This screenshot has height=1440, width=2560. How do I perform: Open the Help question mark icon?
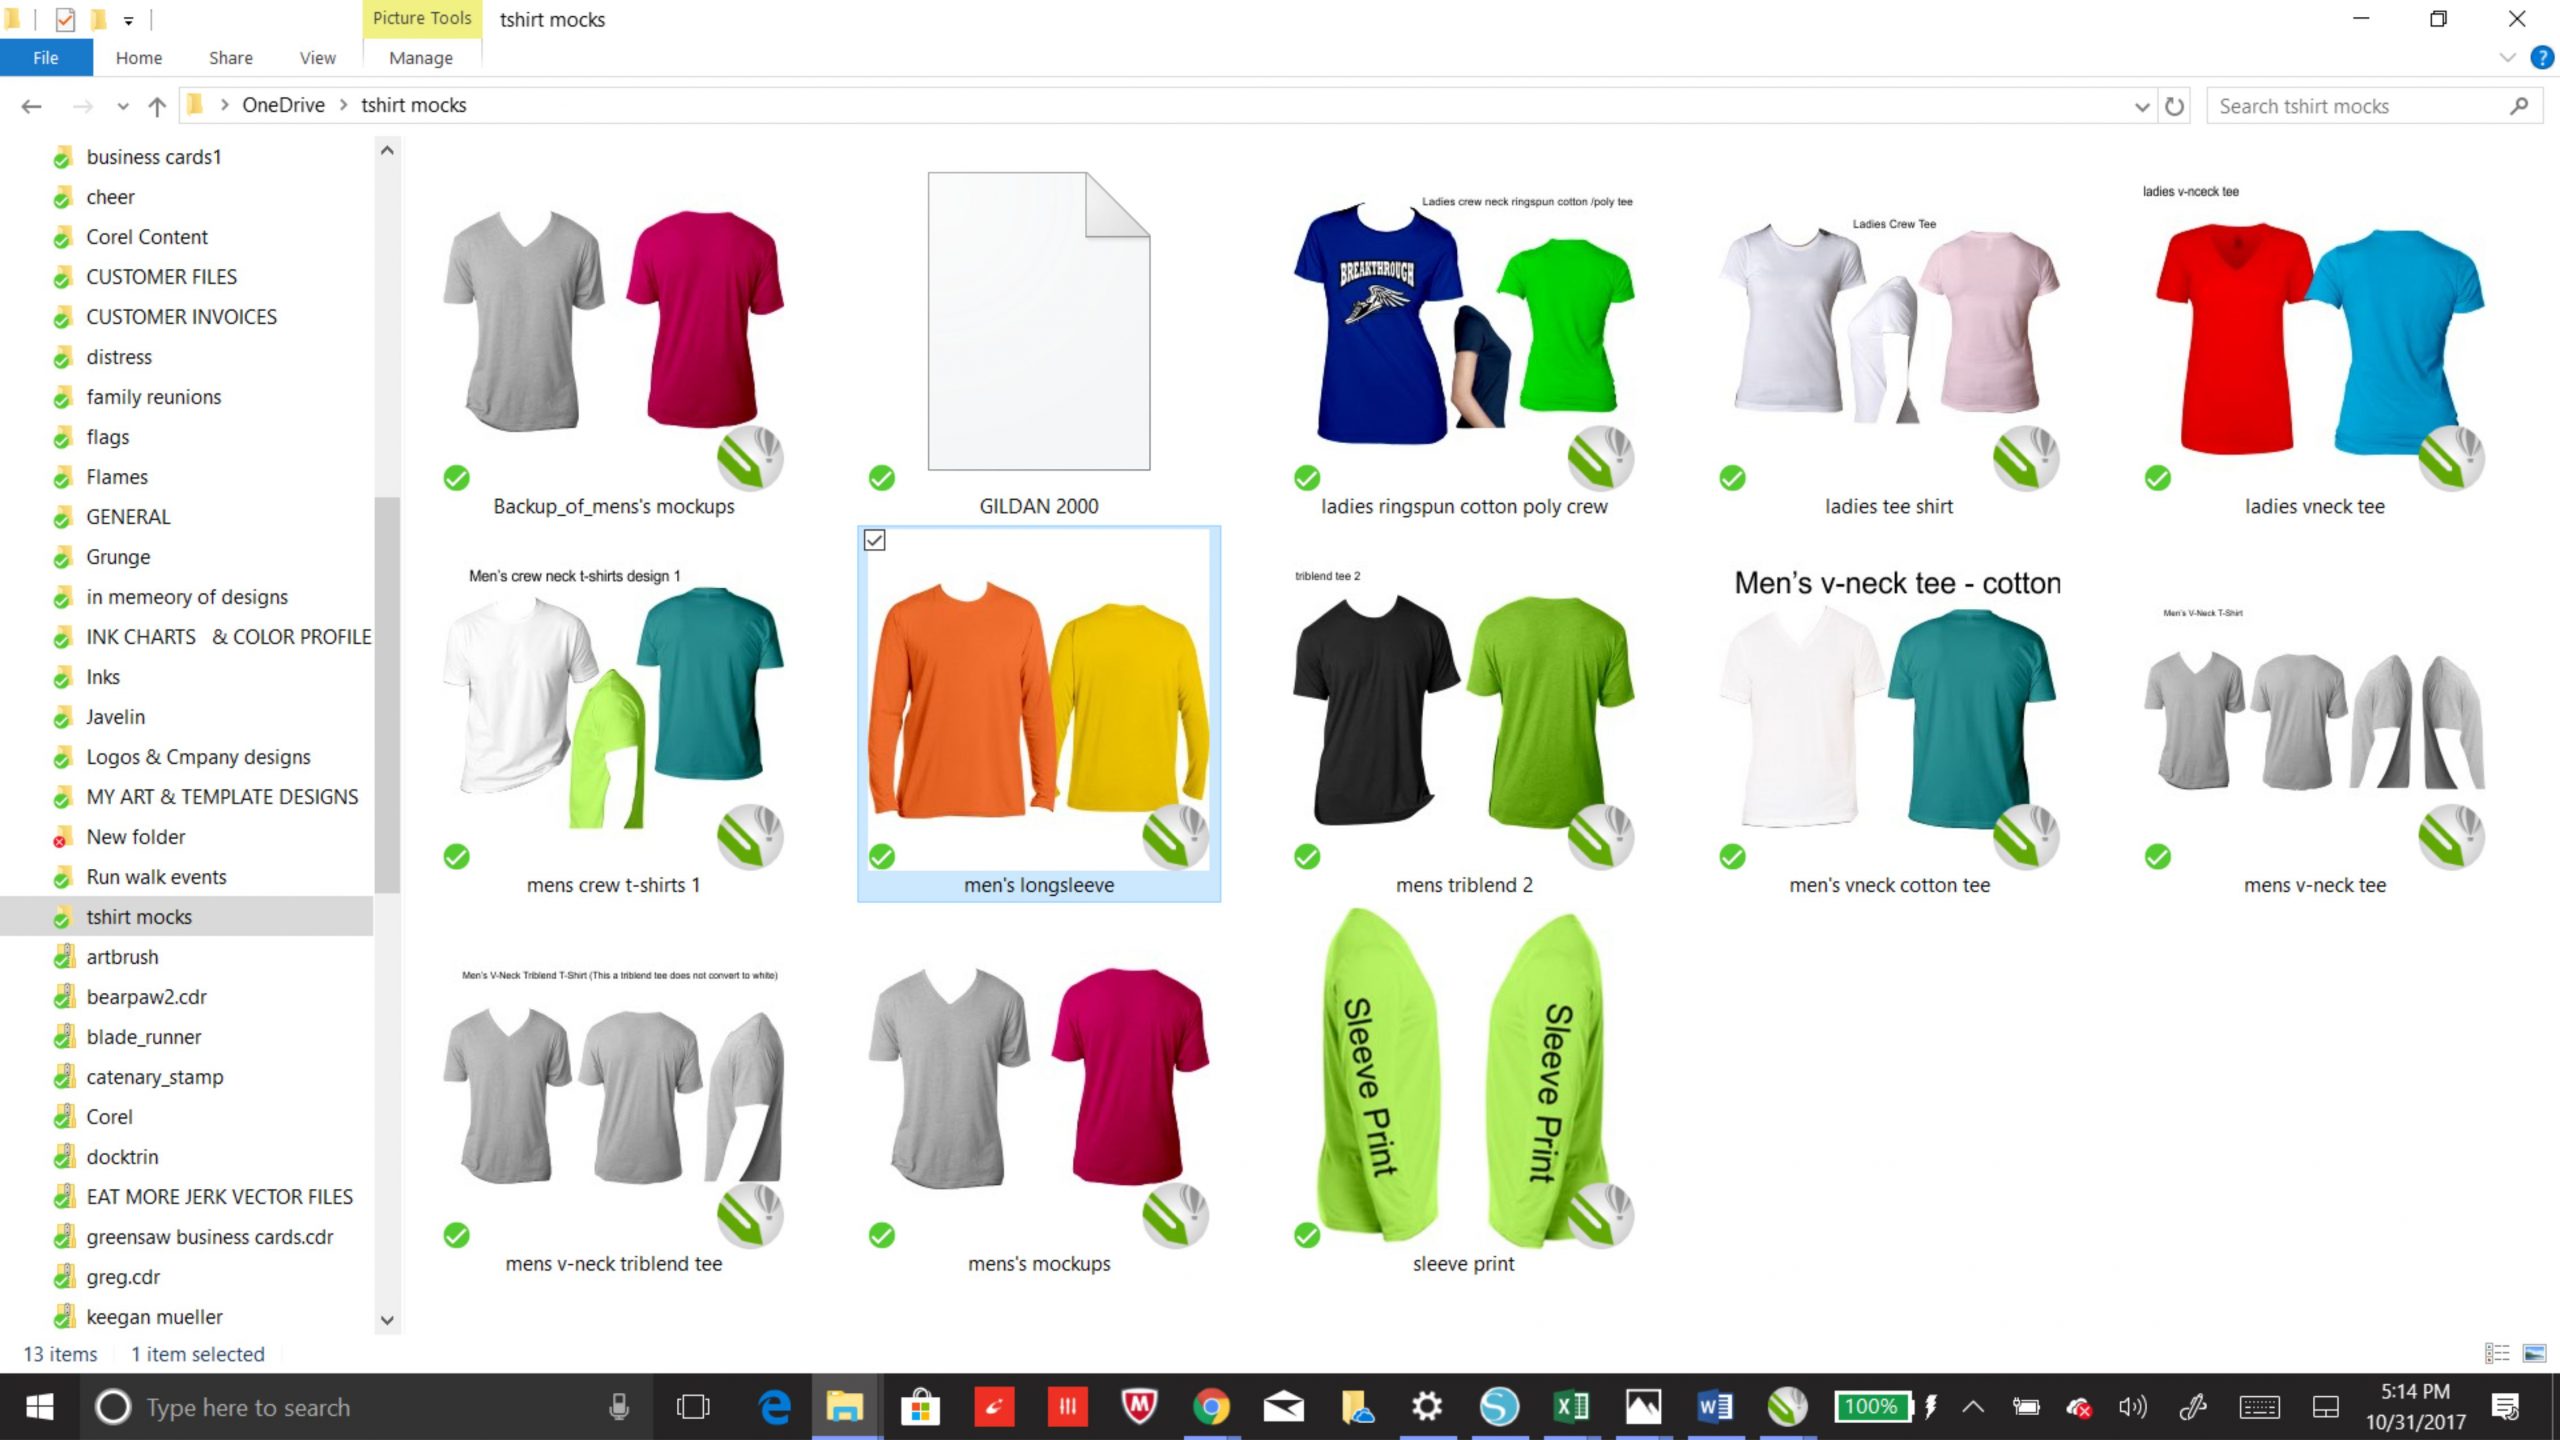pos(2541,58)
